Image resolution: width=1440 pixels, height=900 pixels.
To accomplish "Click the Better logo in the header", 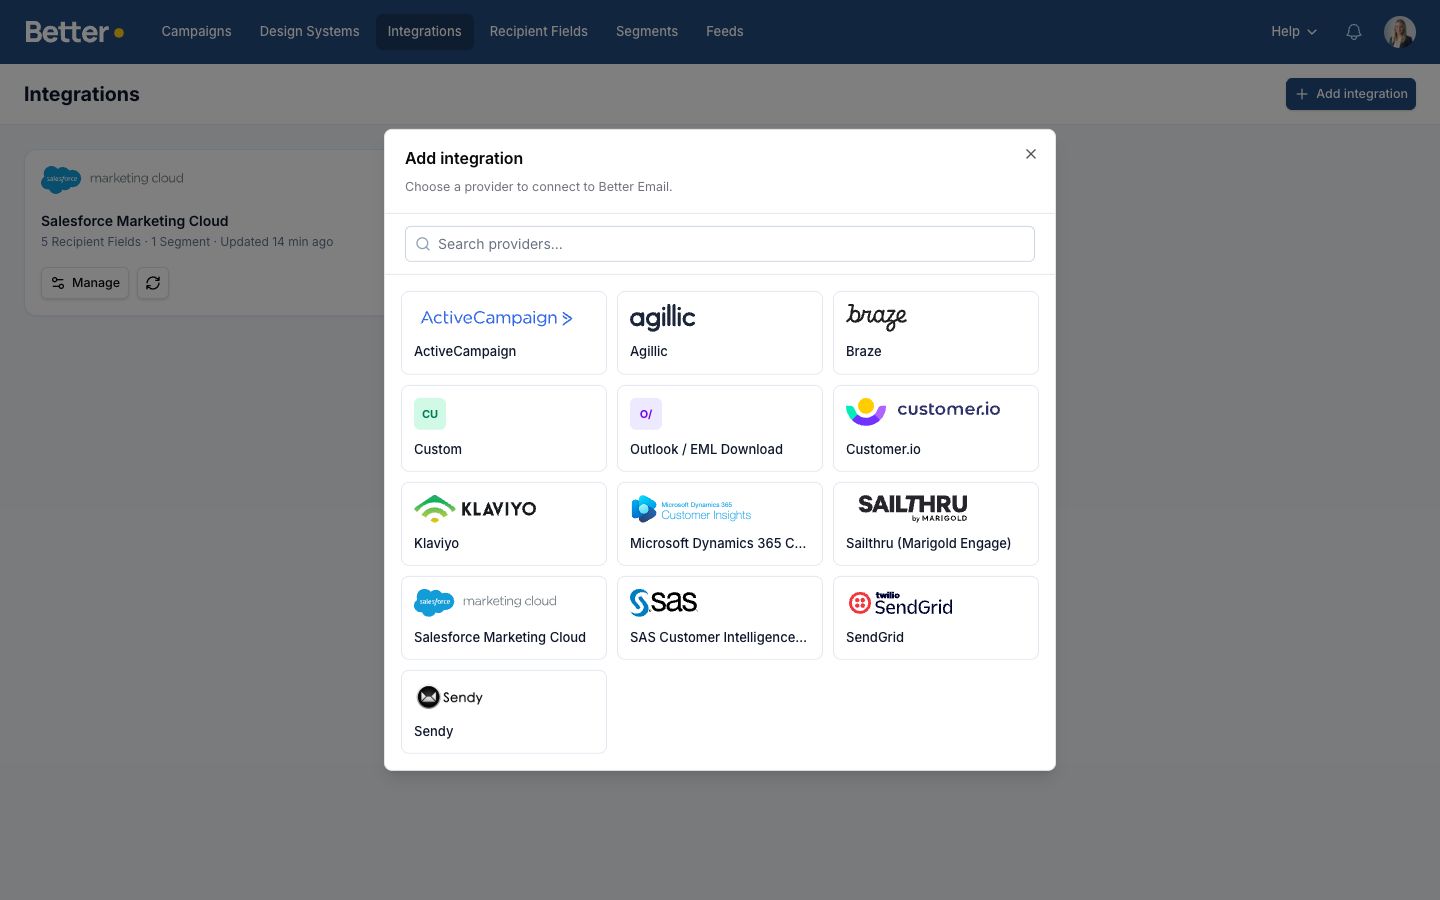I will pos(75,32).
